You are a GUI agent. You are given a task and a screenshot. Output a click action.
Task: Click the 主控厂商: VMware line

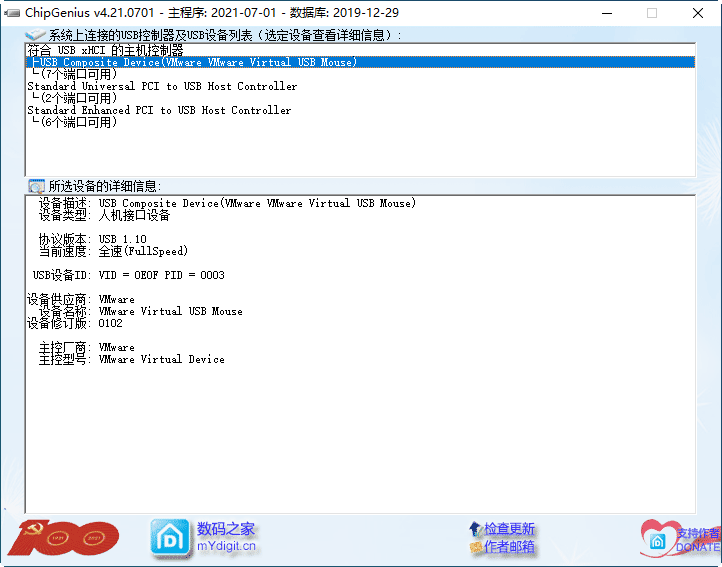click(x=87, y=347)
